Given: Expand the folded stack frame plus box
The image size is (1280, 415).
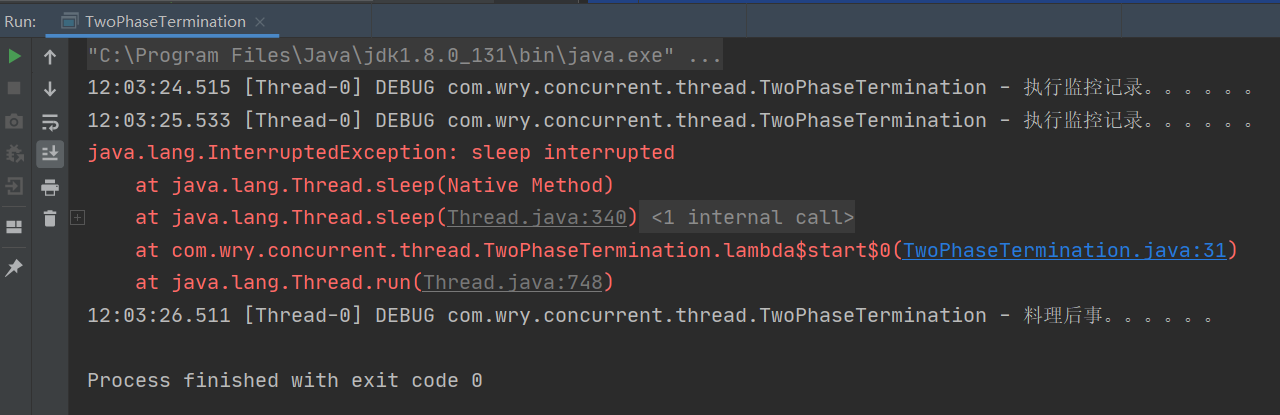Looking at the screenshot, I should 78,217.
